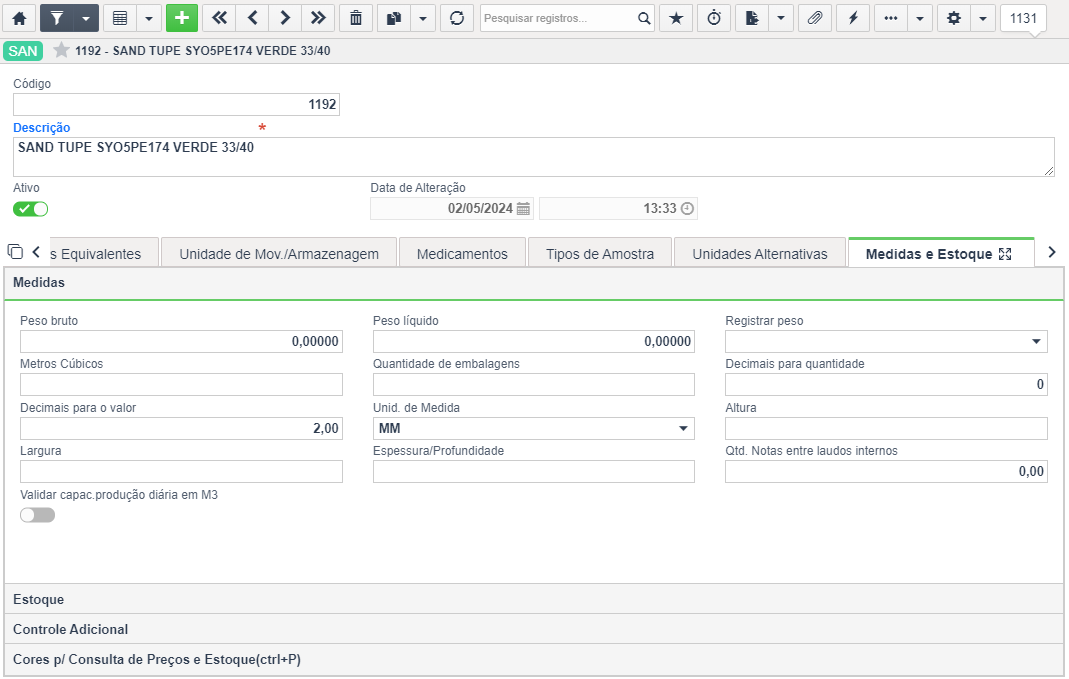The width and height of the screenshot is (1069, 679).
Task: Open attachments with paperclip icon
Action: click(815, 18)
